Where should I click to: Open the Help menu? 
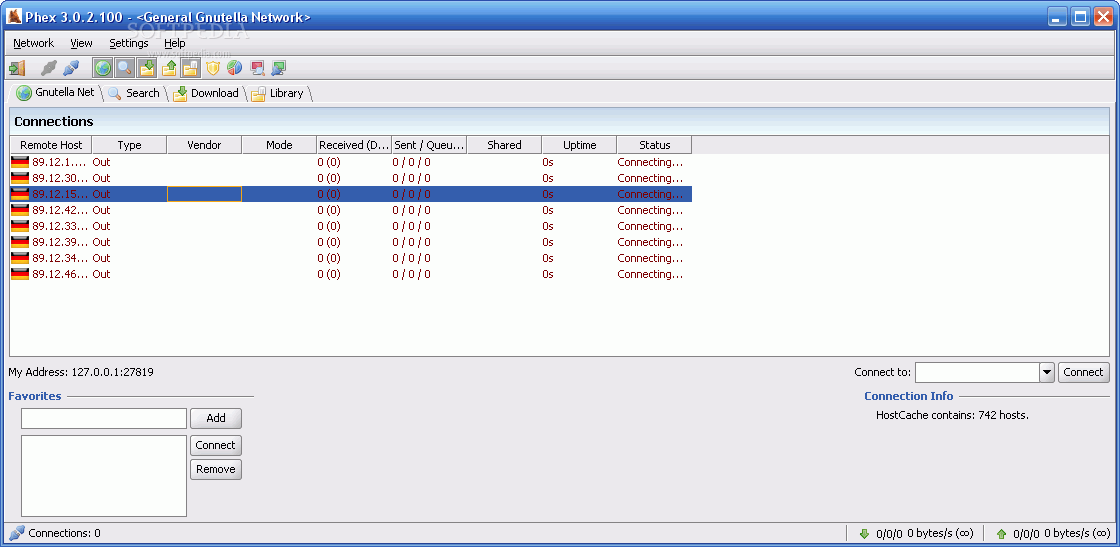tap(175, 43)
